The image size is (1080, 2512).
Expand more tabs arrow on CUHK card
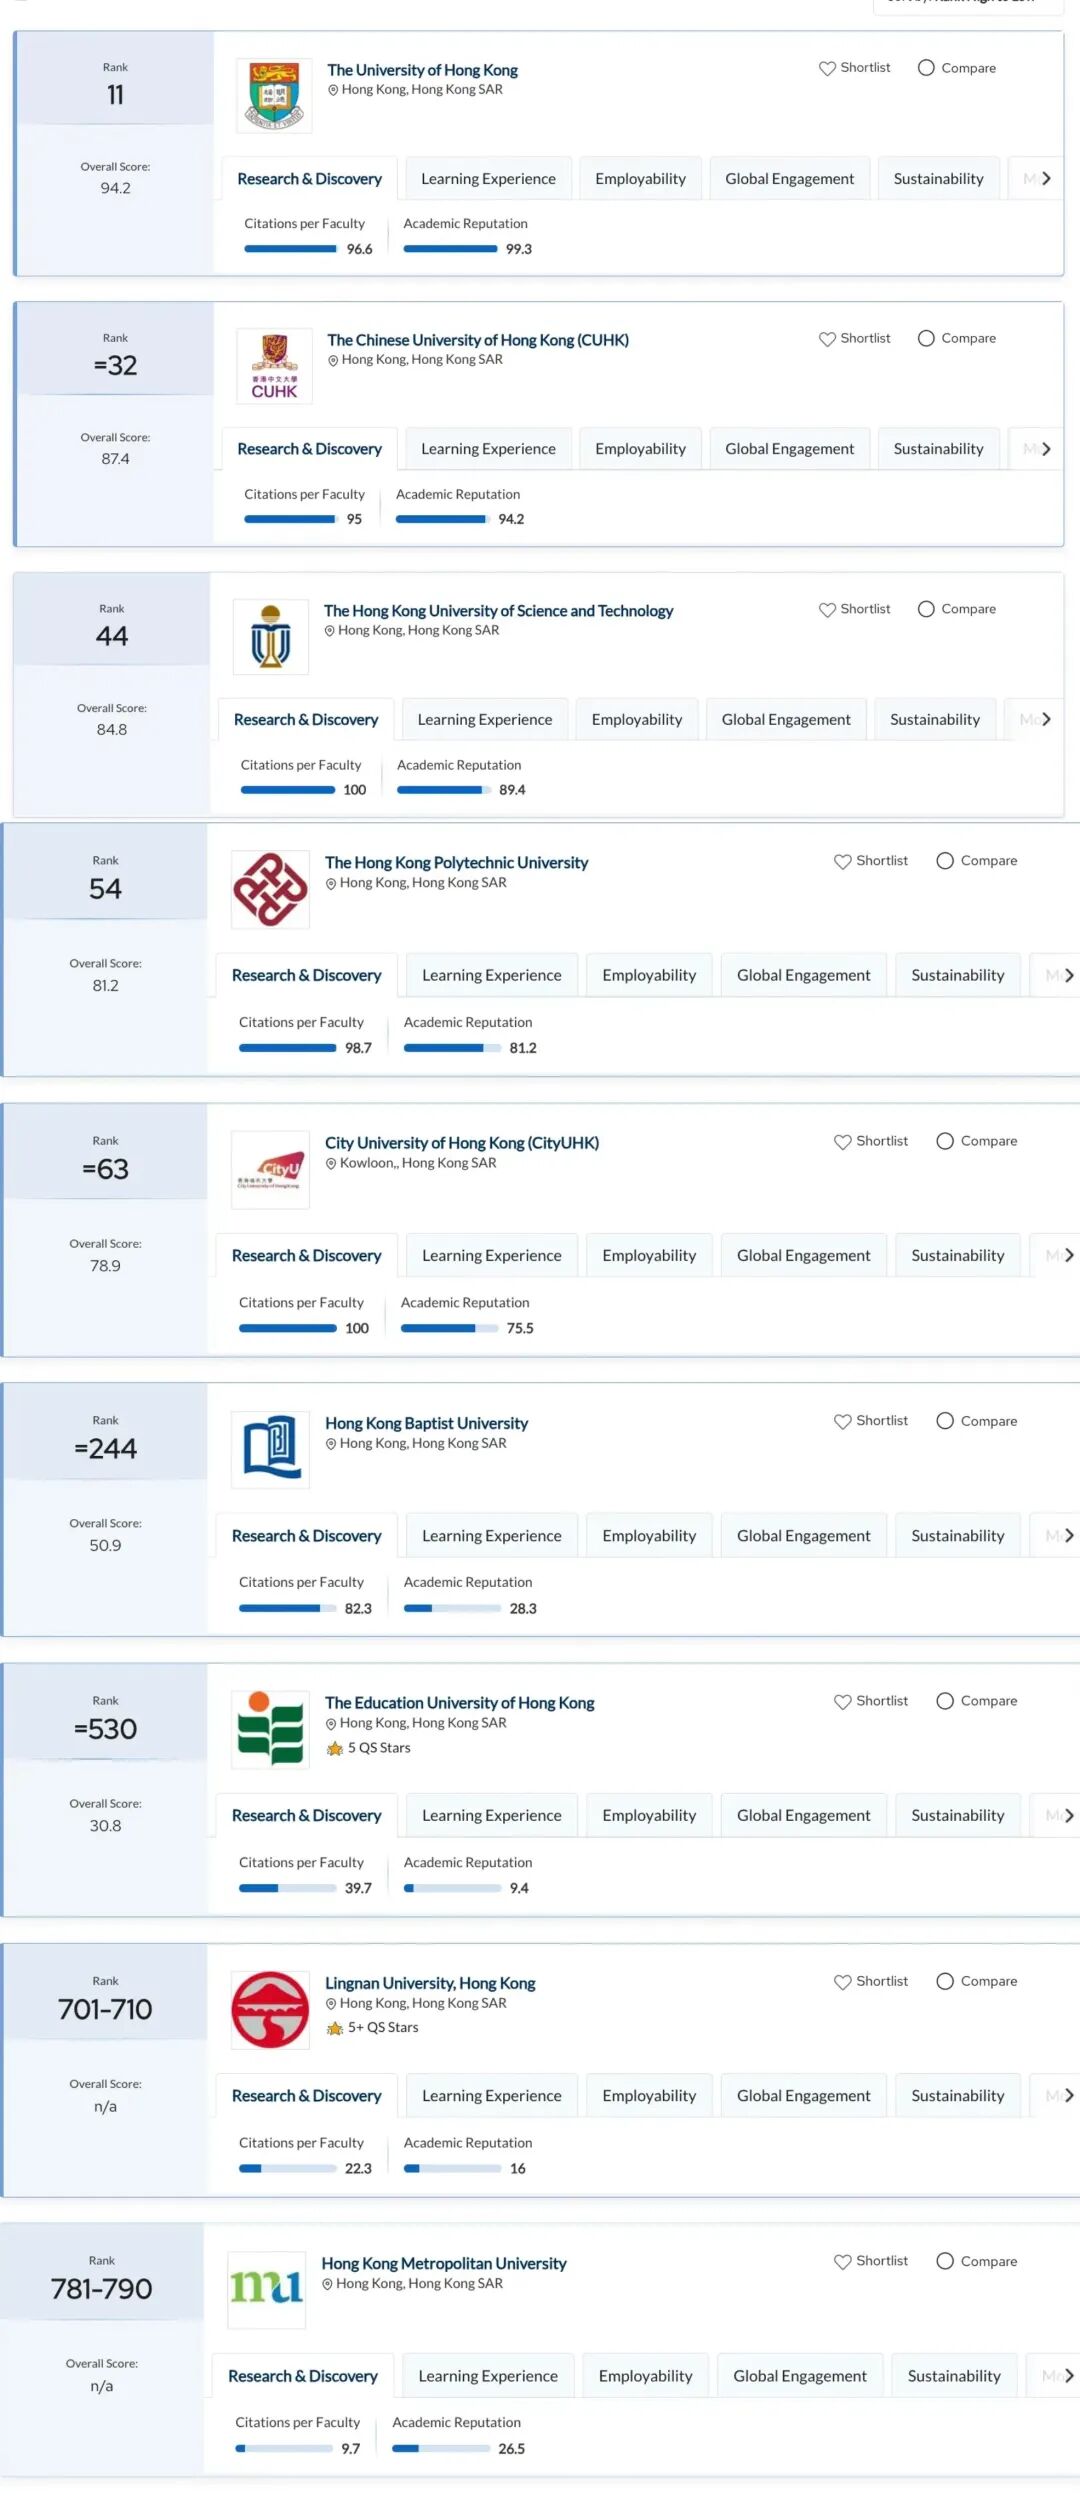tap(1046, 449)
